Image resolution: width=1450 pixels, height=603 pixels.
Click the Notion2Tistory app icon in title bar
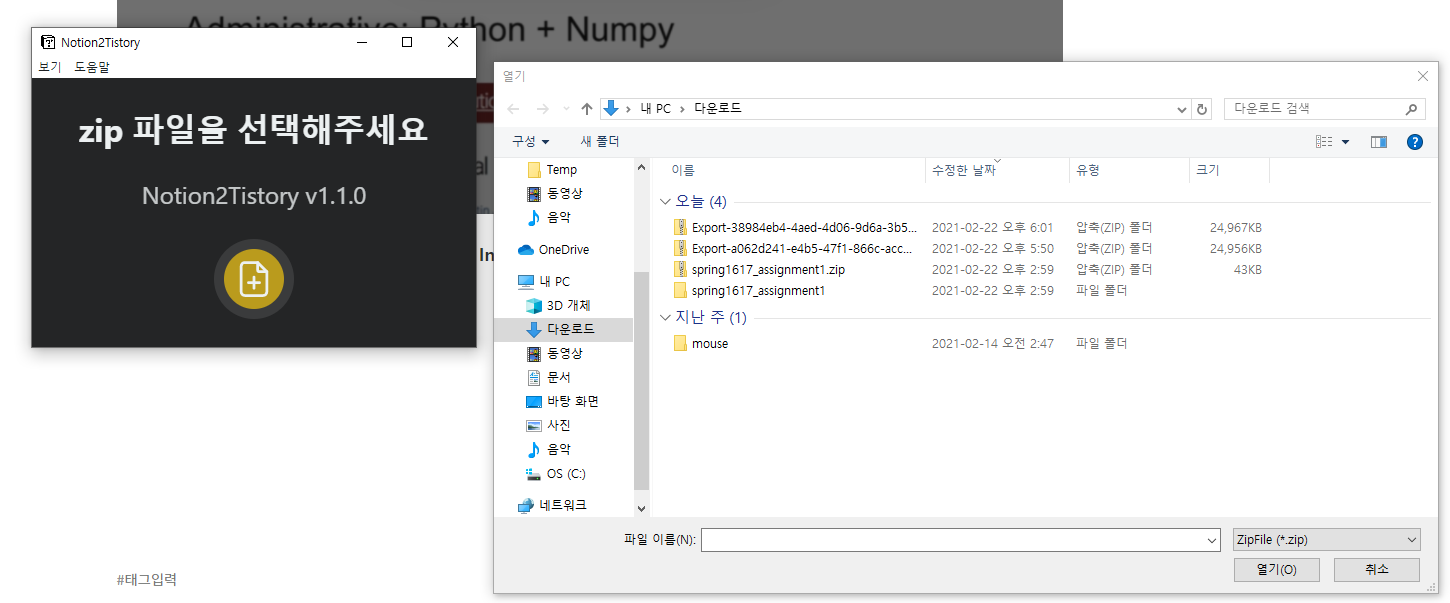(x=47, y=42)
